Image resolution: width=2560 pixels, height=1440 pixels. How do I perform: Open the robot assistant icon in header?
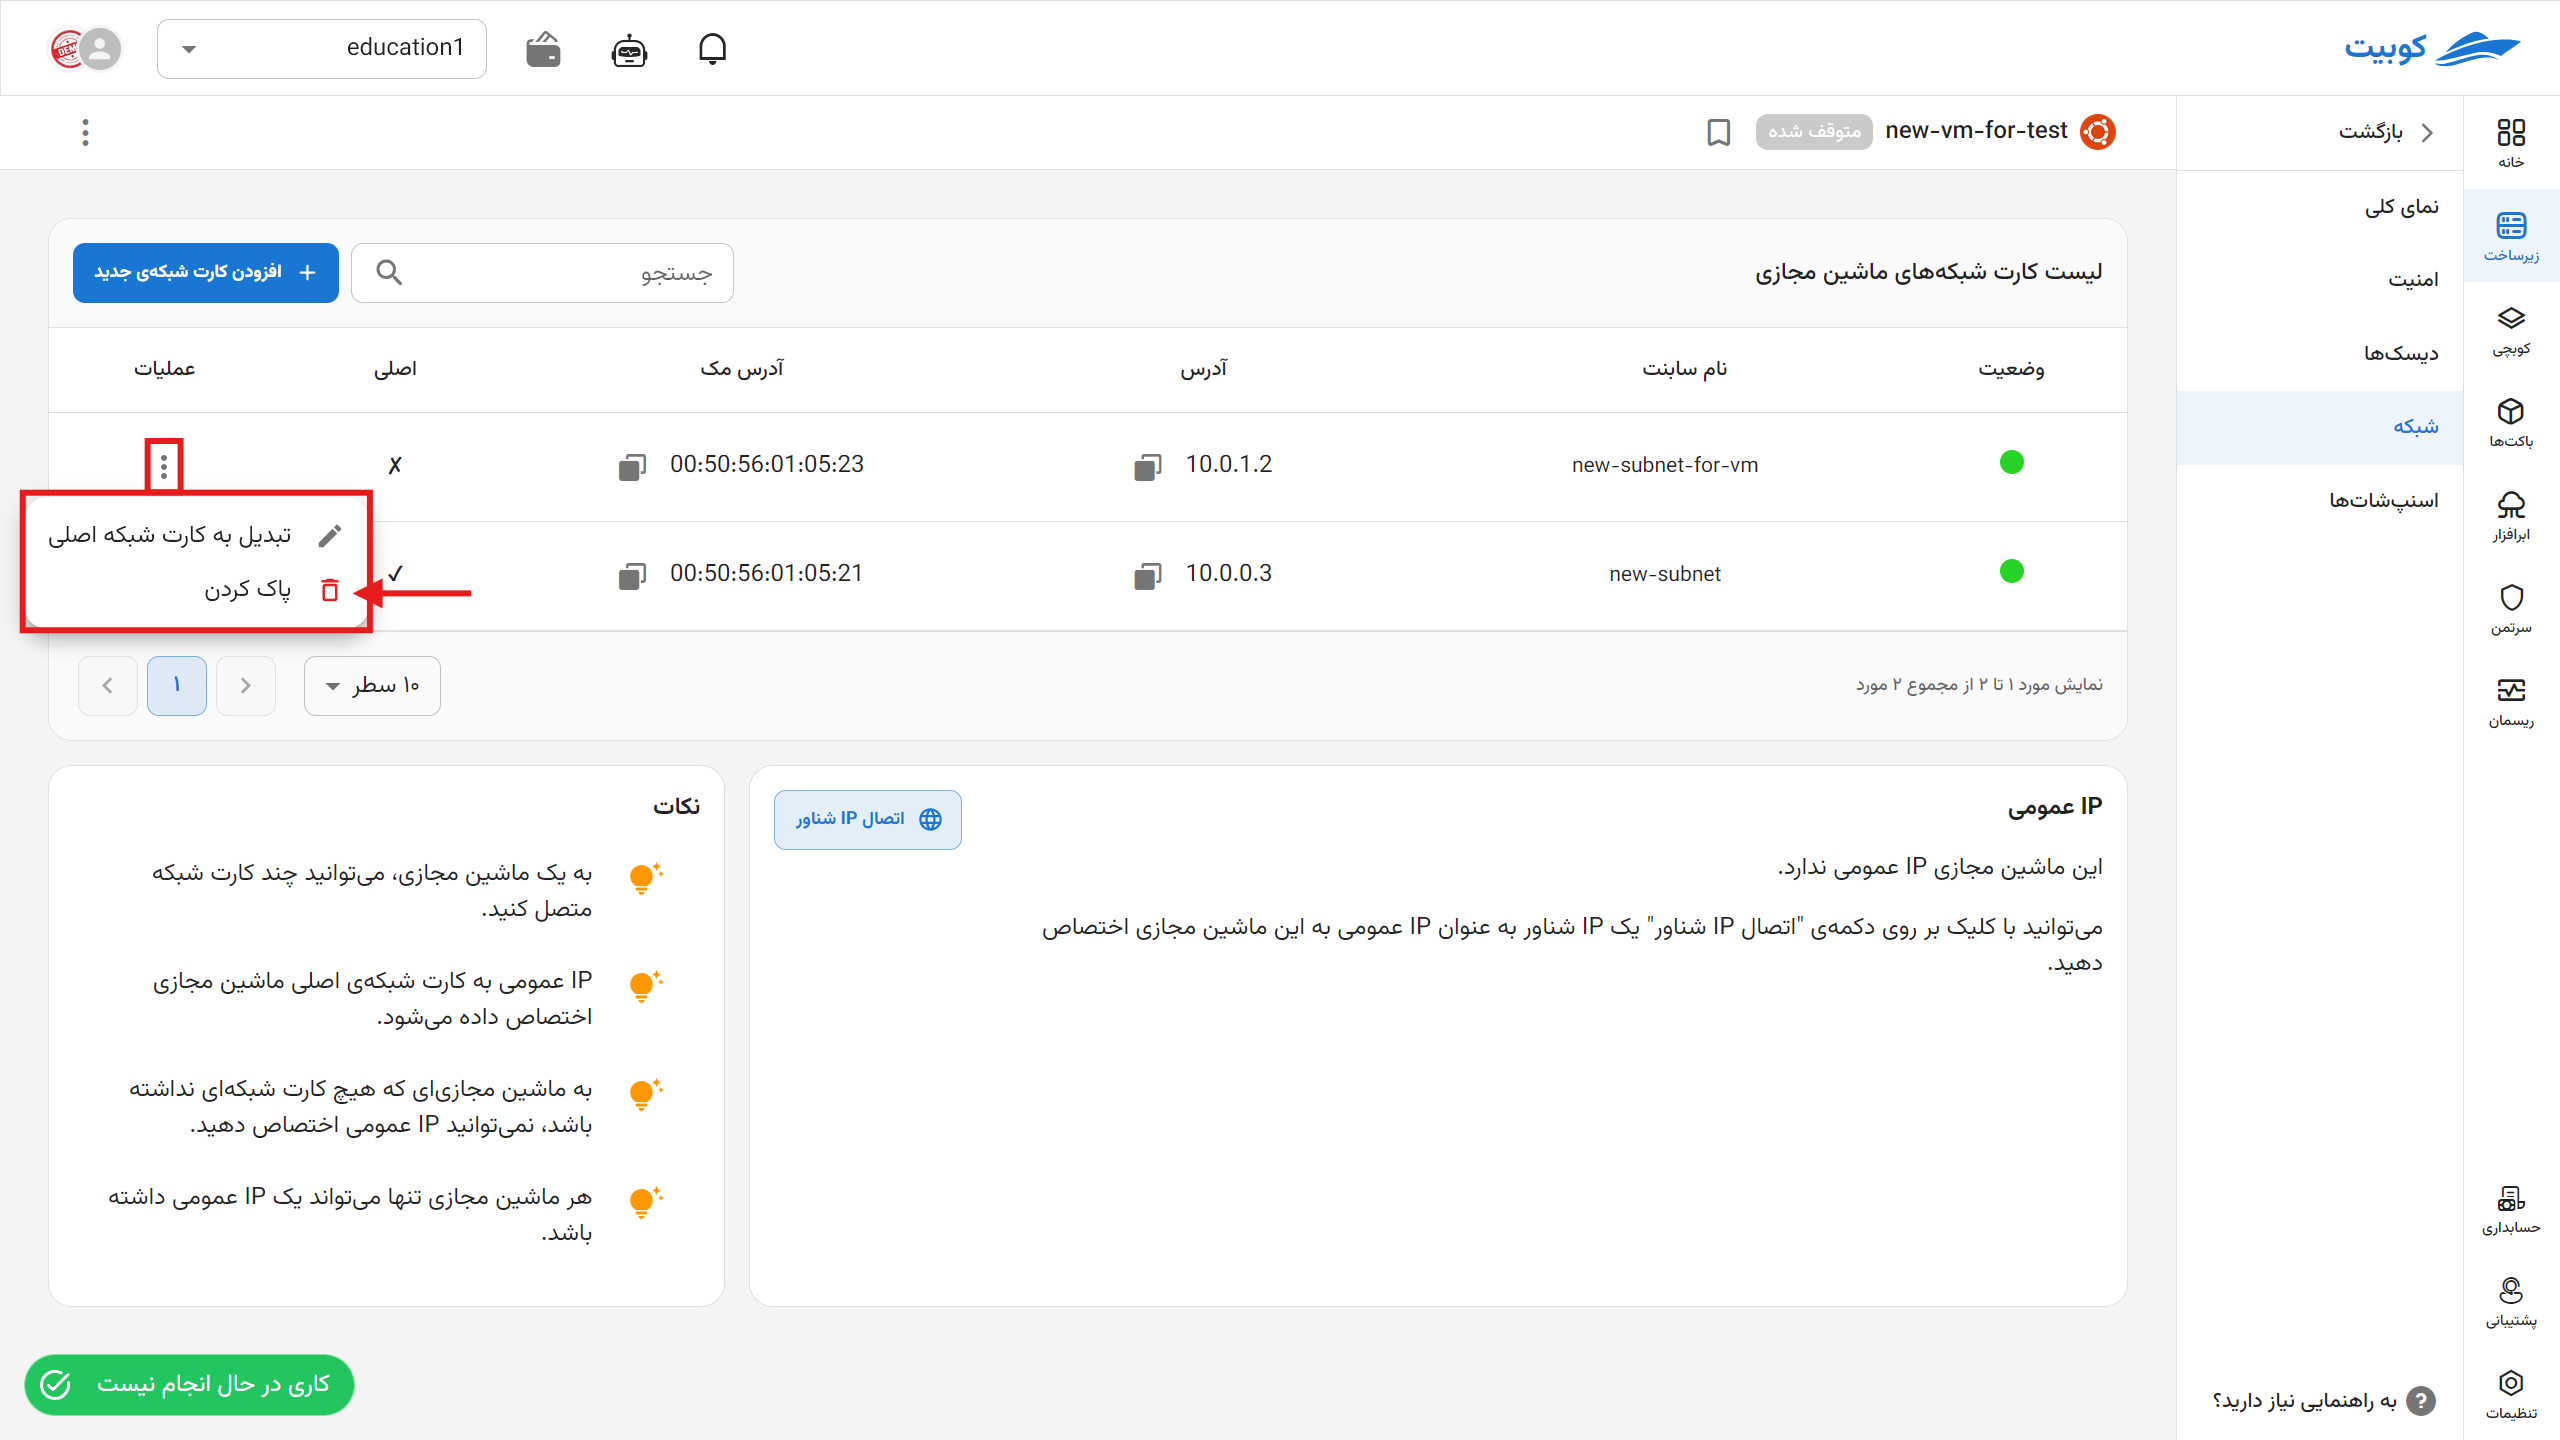coord(628,48)
